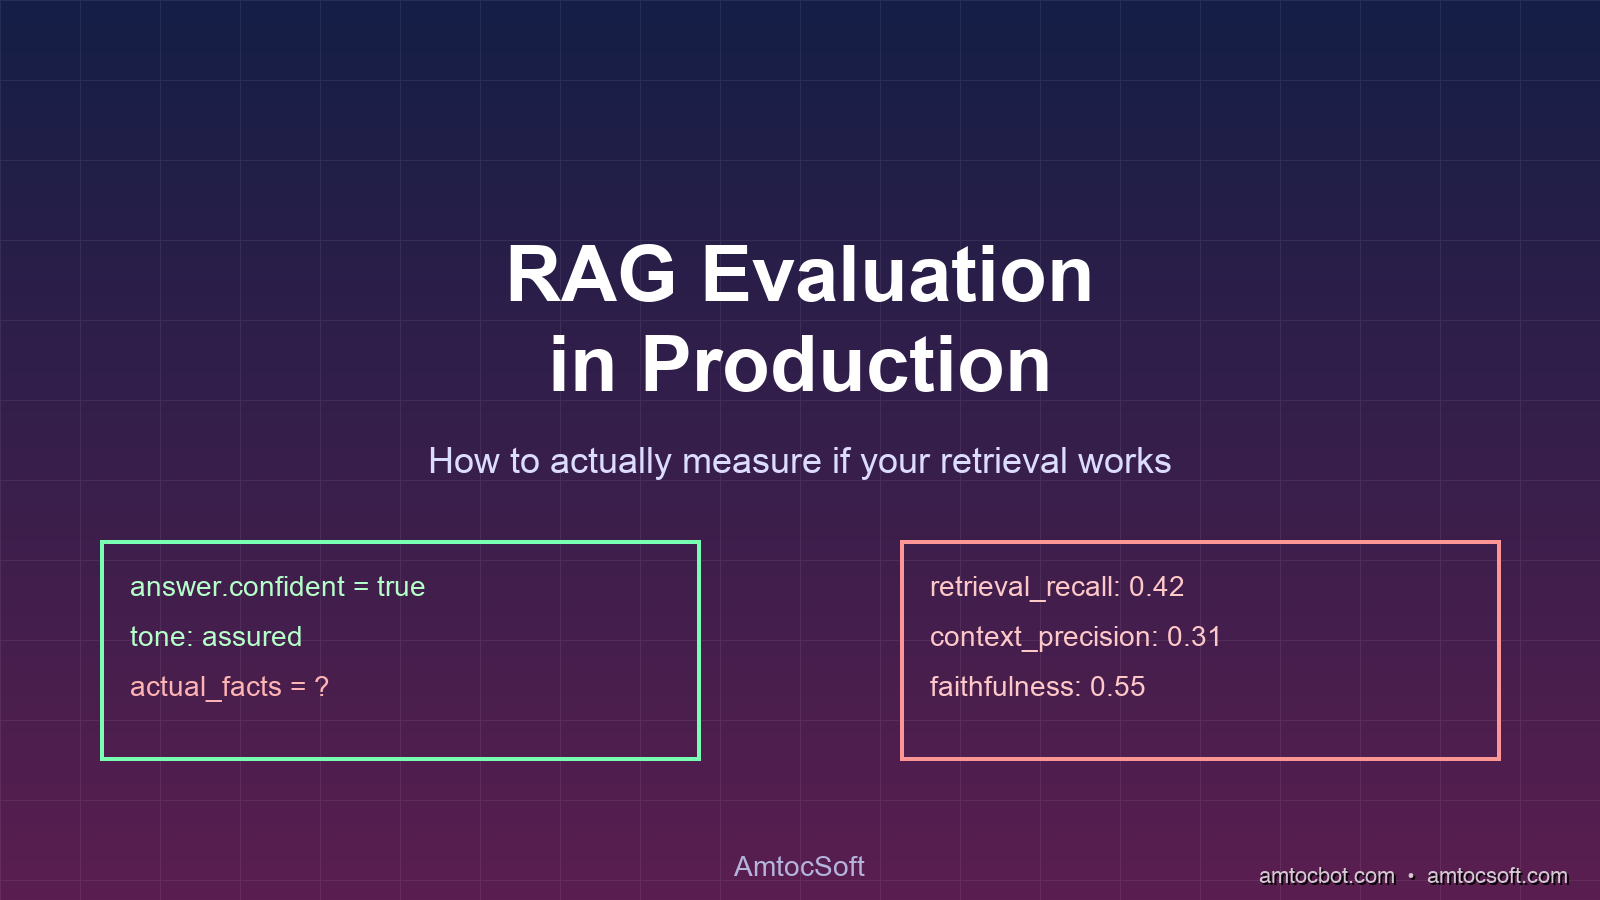Click the 'tone: assured' line
The height and width of the screenshot is (900, 1600).
(x=216, y=637)
